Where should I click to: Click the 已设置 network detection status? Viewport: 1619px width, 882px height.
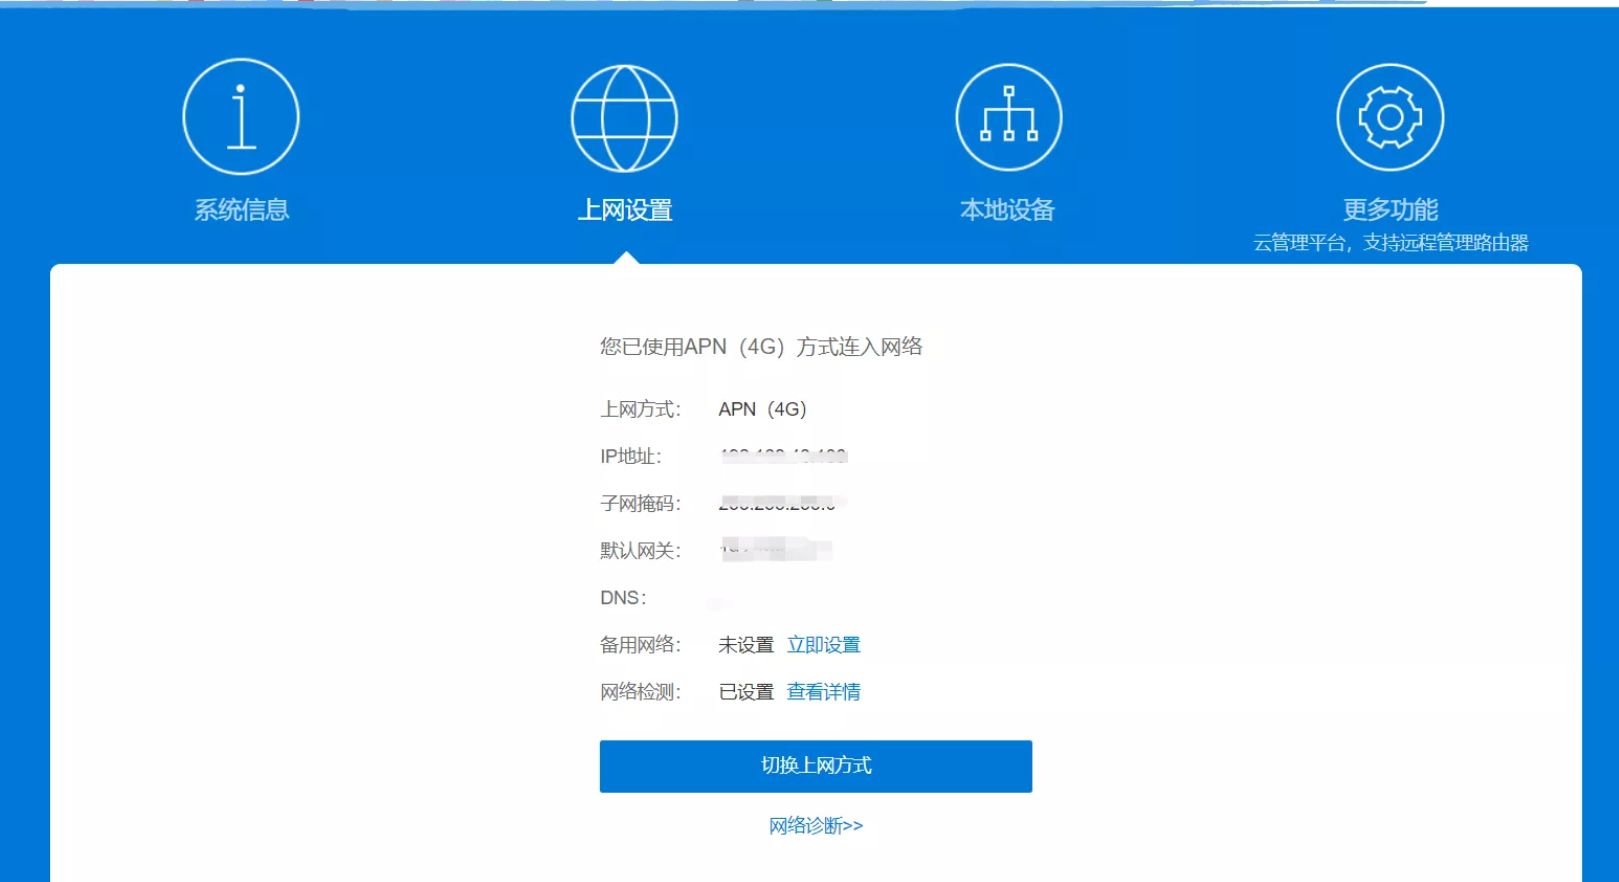pos(746,692)
